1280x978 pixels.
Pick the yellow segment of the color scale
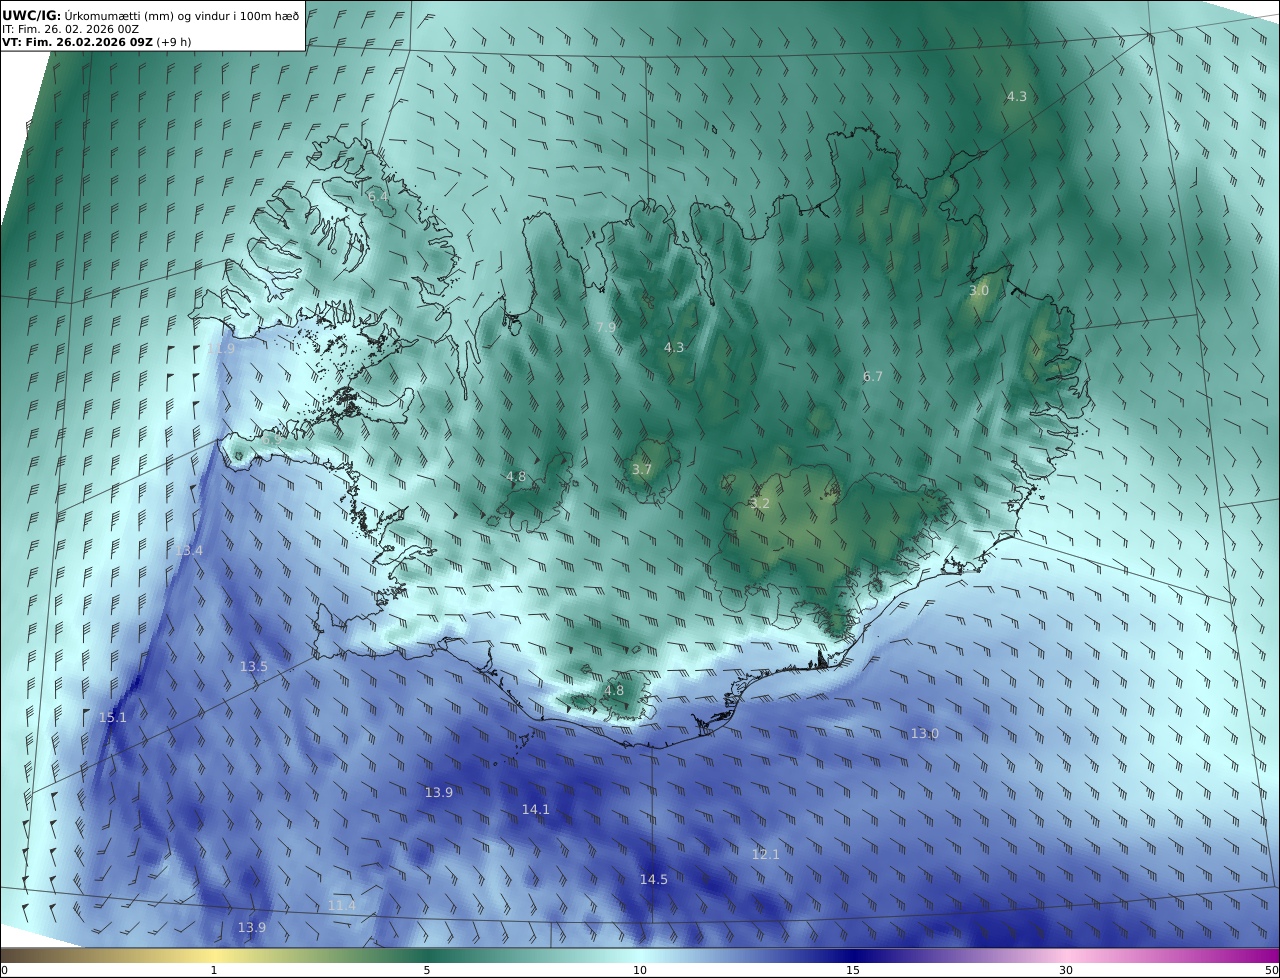(x=215, y=955)
